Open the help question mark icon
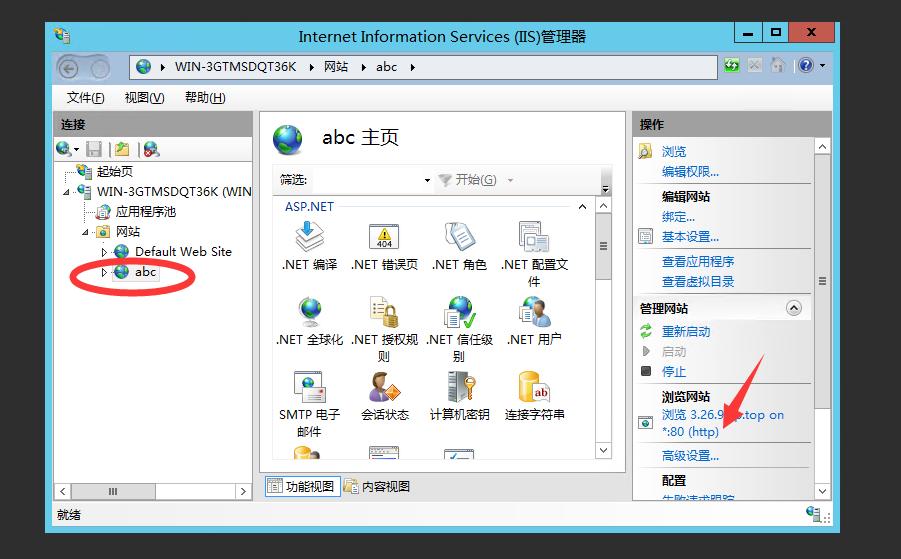Viewport: 901px width, 559px height. tap(806, 65)
